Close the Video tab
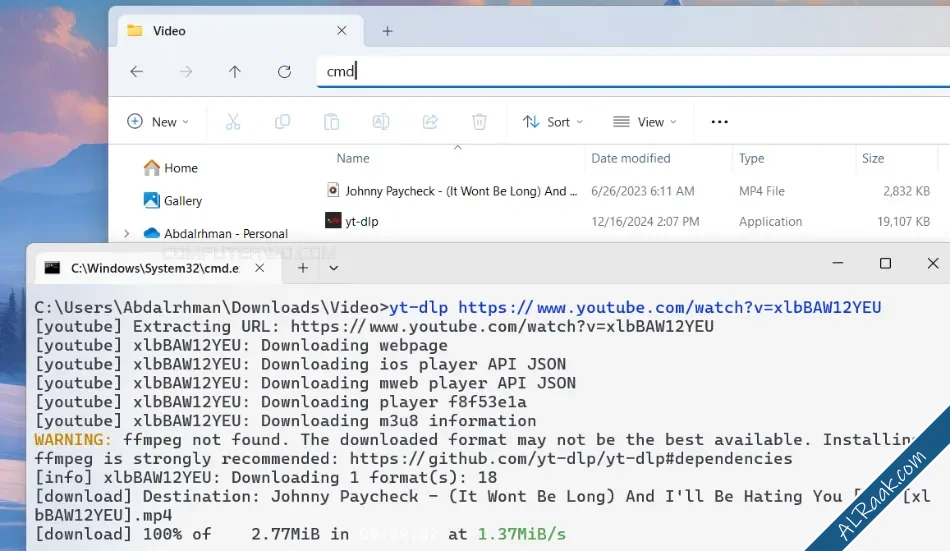Image resolution: width=950 pixels, height=551 pixels. coord(342,30)
